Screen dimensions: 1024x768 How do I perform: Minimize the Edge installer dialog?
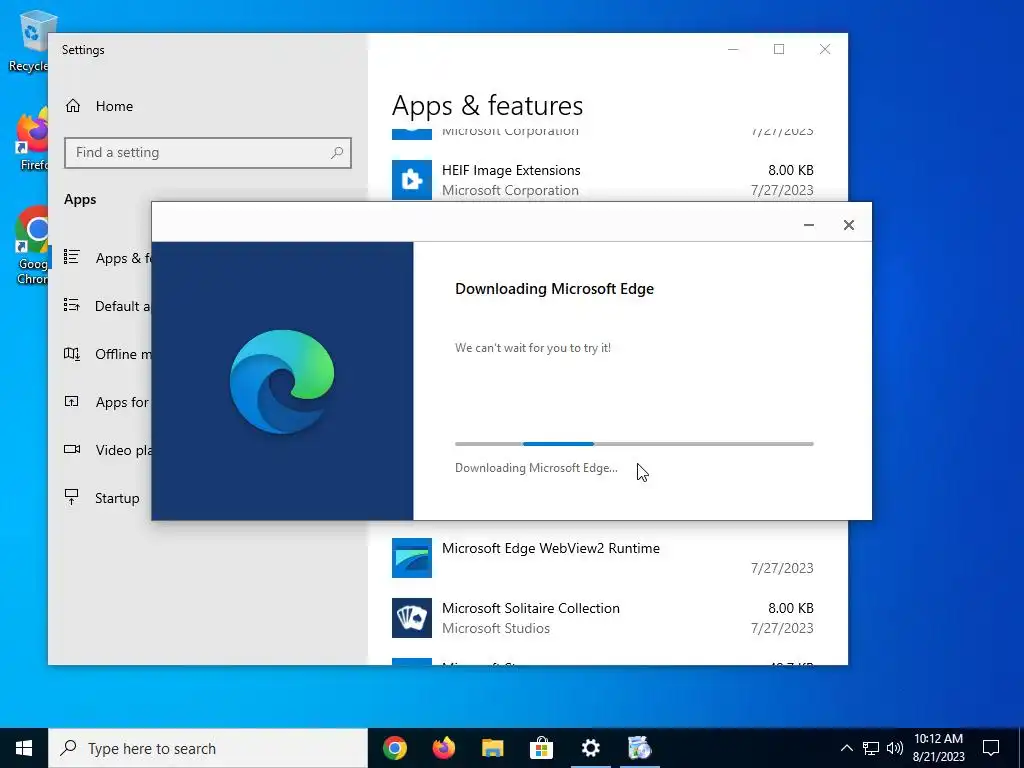point(808,225)
